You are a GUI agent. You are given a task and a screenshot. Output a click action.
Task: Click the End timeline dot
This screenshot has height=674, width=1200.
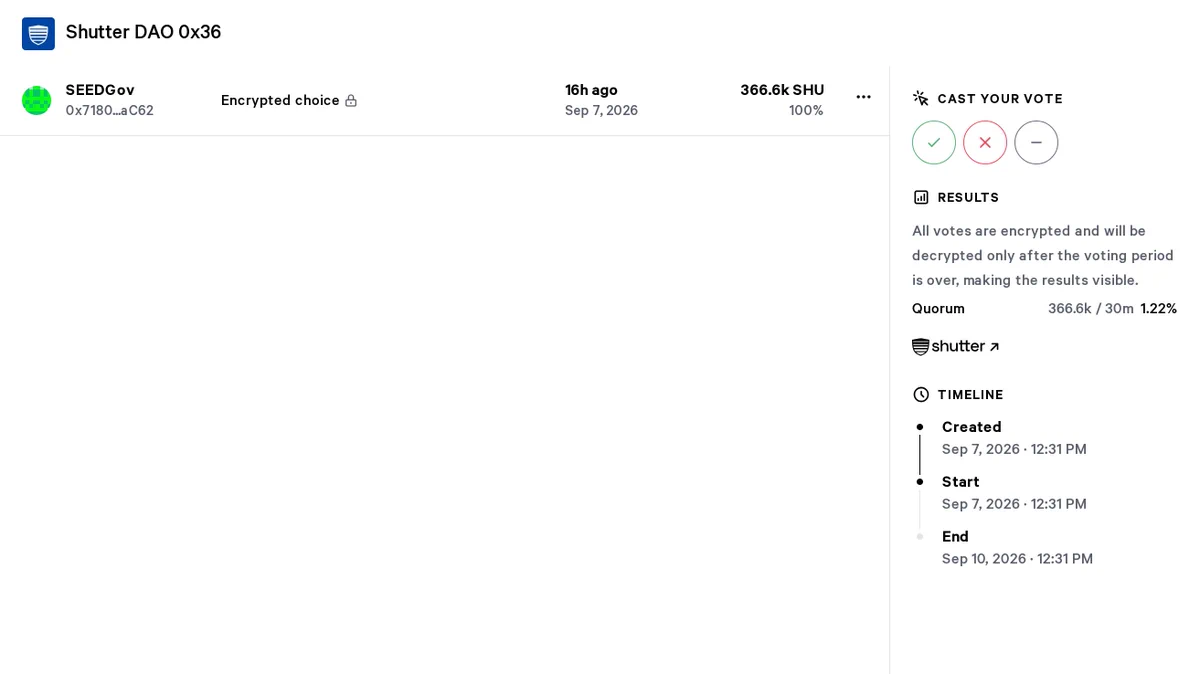tap(920, 536)
